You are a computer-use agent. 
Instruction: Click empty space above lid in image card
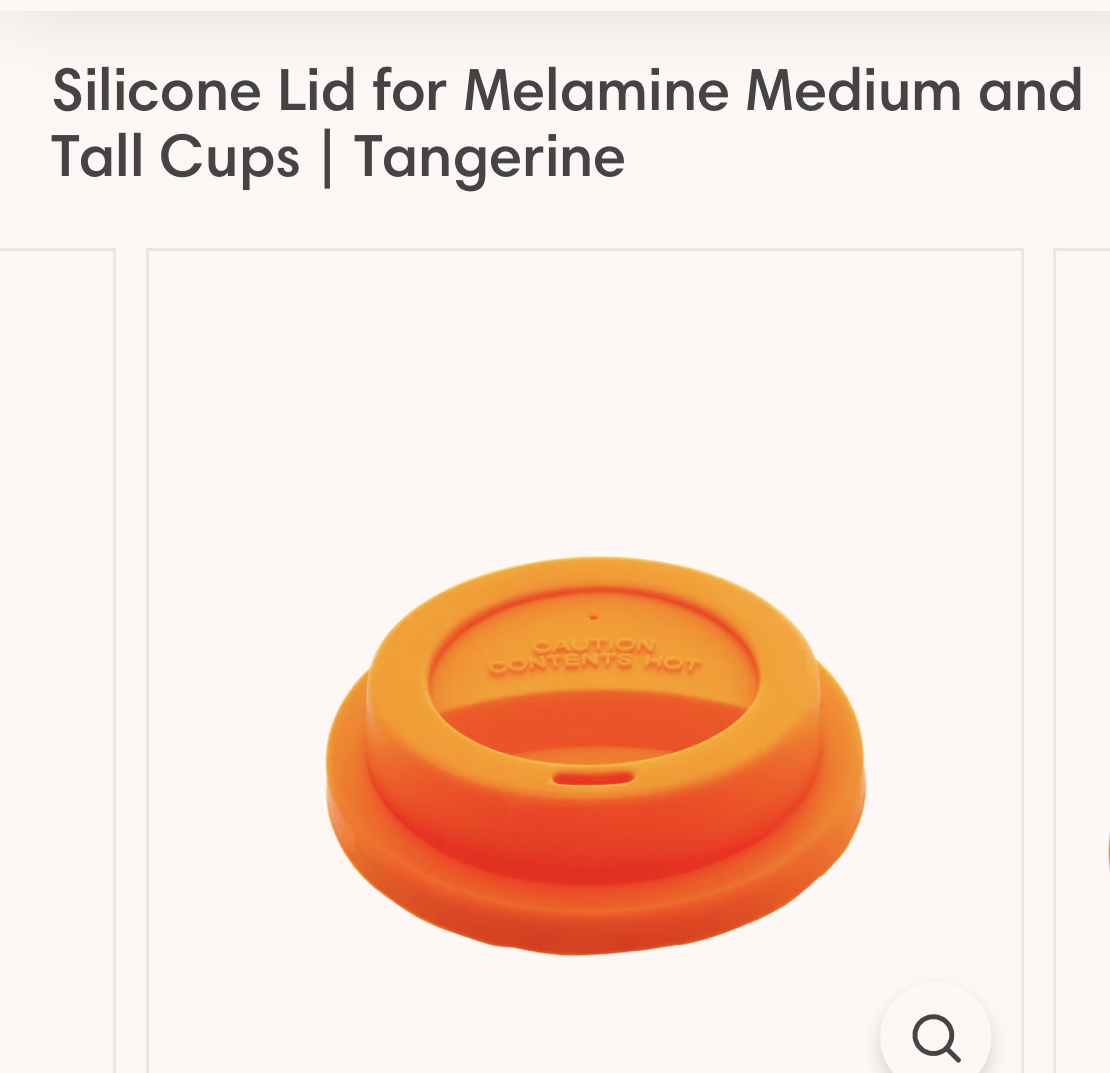[585, 403]
